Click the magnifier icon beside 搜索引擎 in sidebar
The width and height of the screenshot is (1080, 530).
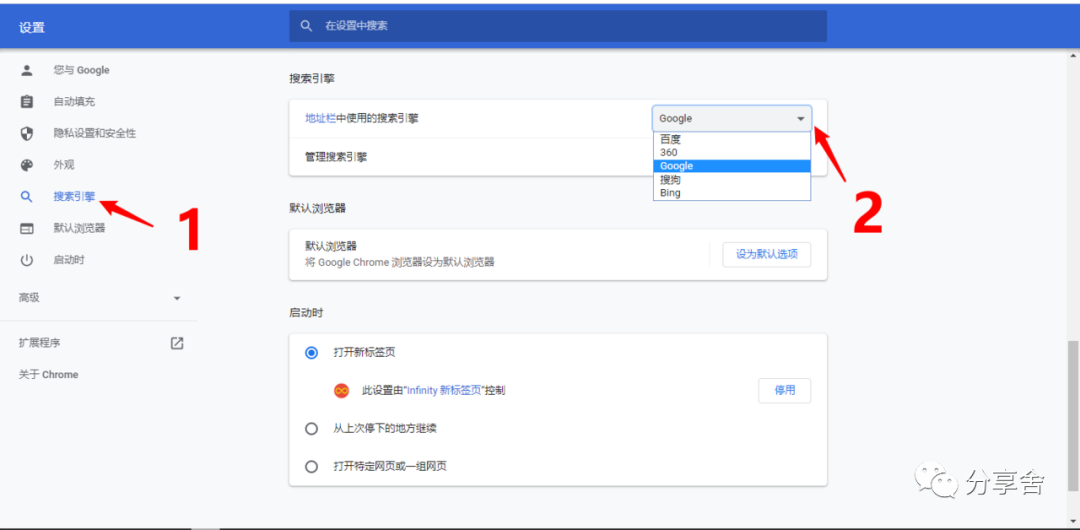coord(27,196)
